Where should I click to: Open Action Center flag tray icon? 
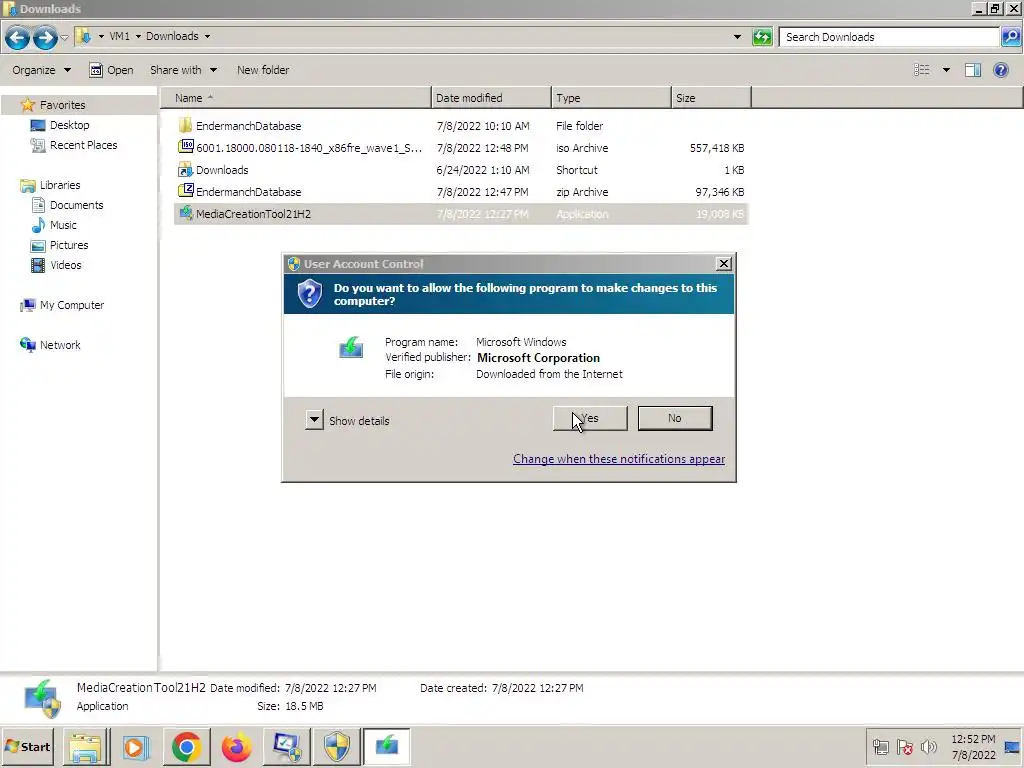click(904, 747)
